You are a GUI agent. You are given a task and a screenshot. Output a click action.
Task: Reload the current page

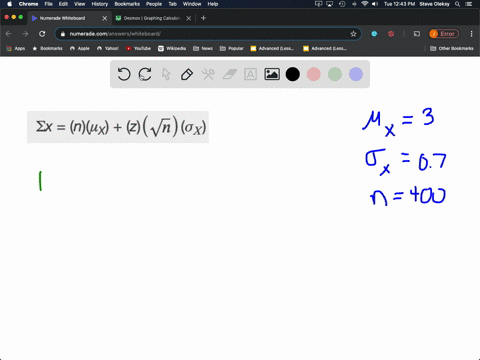click(42, 34)
